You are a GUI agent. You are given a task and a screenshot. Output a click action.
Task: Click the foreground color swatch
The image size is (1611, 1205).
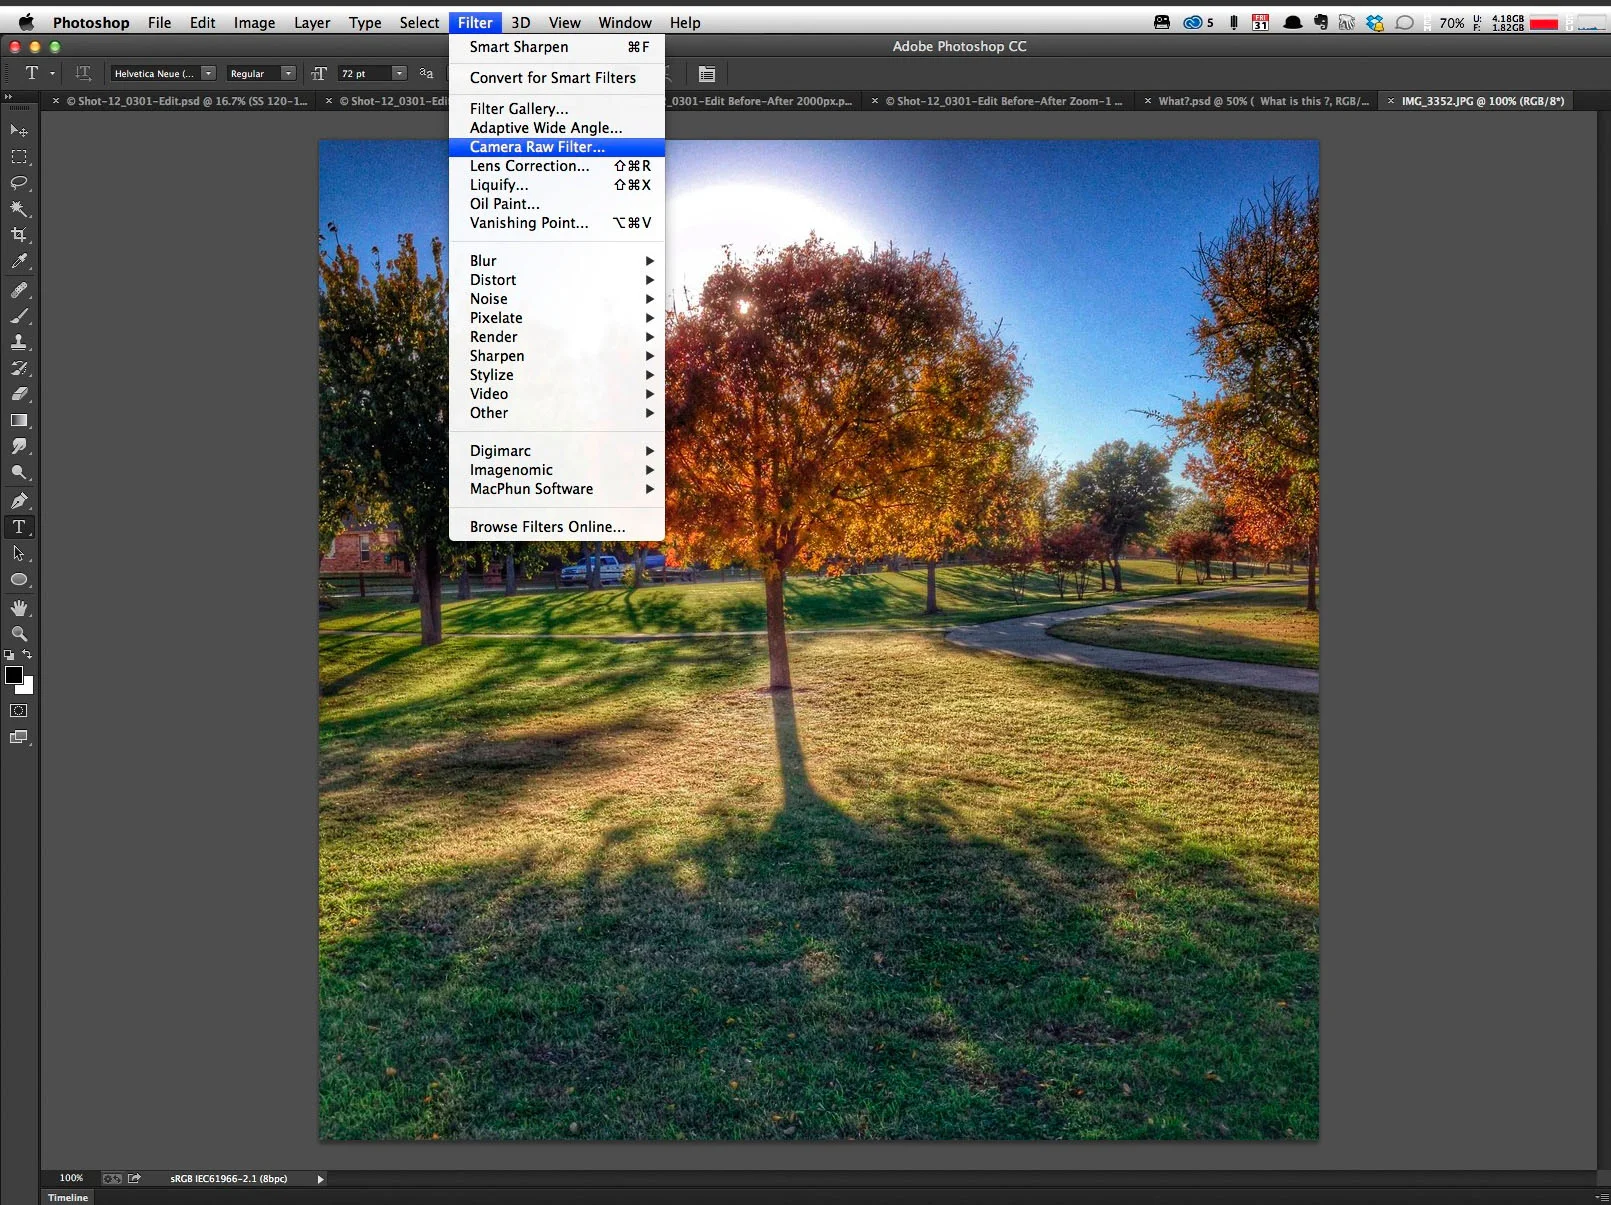click(x=15, y=675)
